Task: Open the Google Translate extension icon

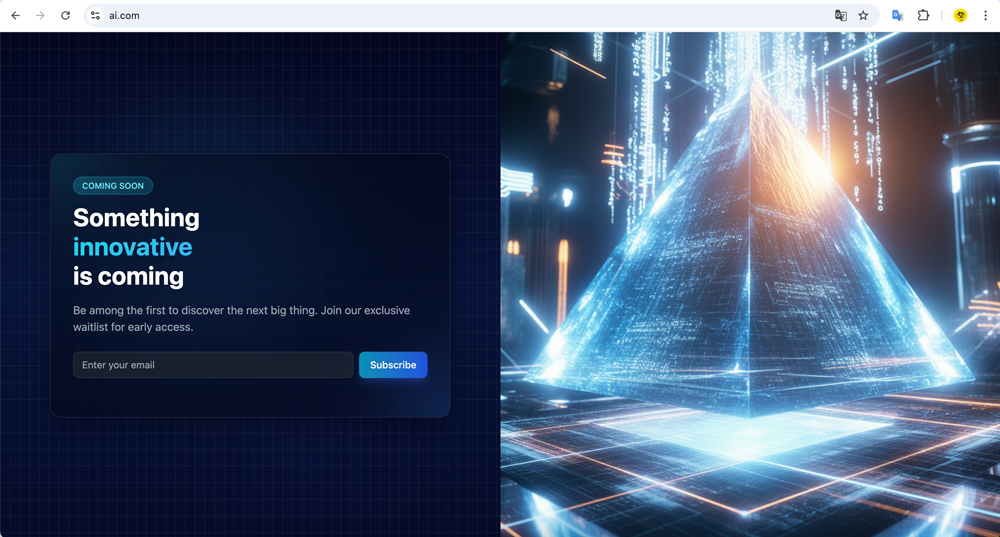Action: [x=897, y=15]
